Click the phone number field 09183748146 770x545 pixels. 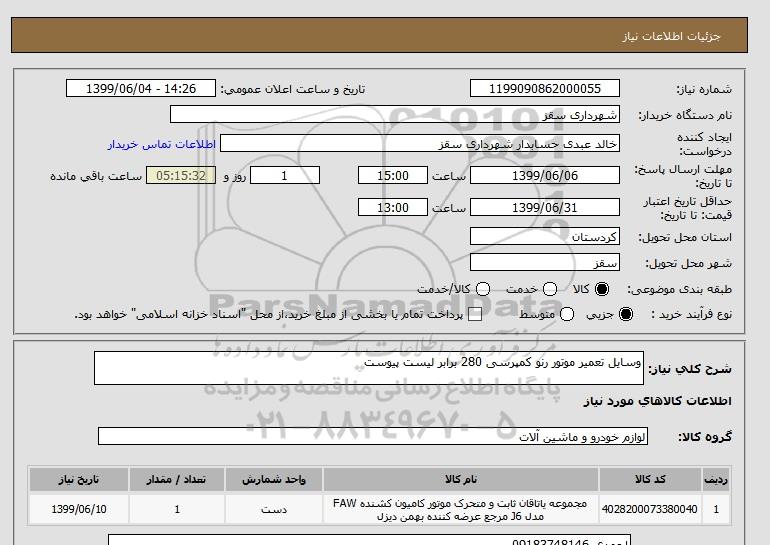tap(369, 540)
